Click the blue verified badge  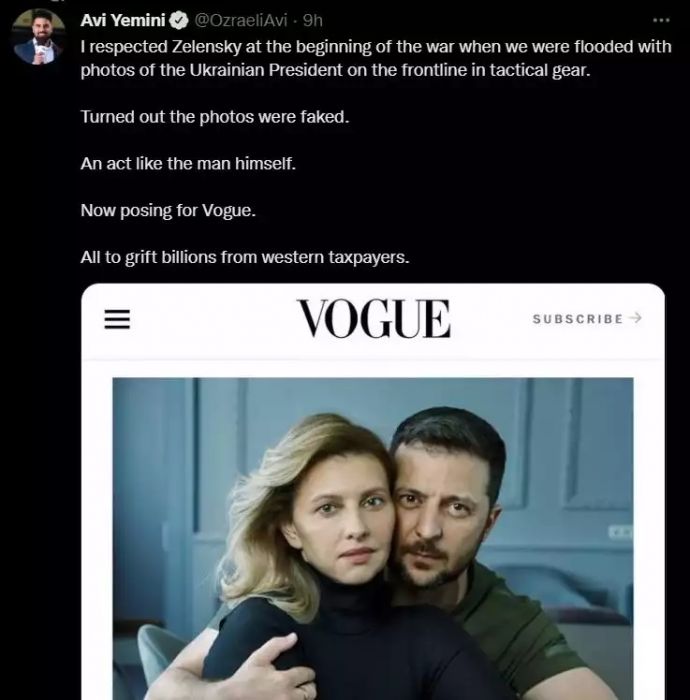(174, 20)
